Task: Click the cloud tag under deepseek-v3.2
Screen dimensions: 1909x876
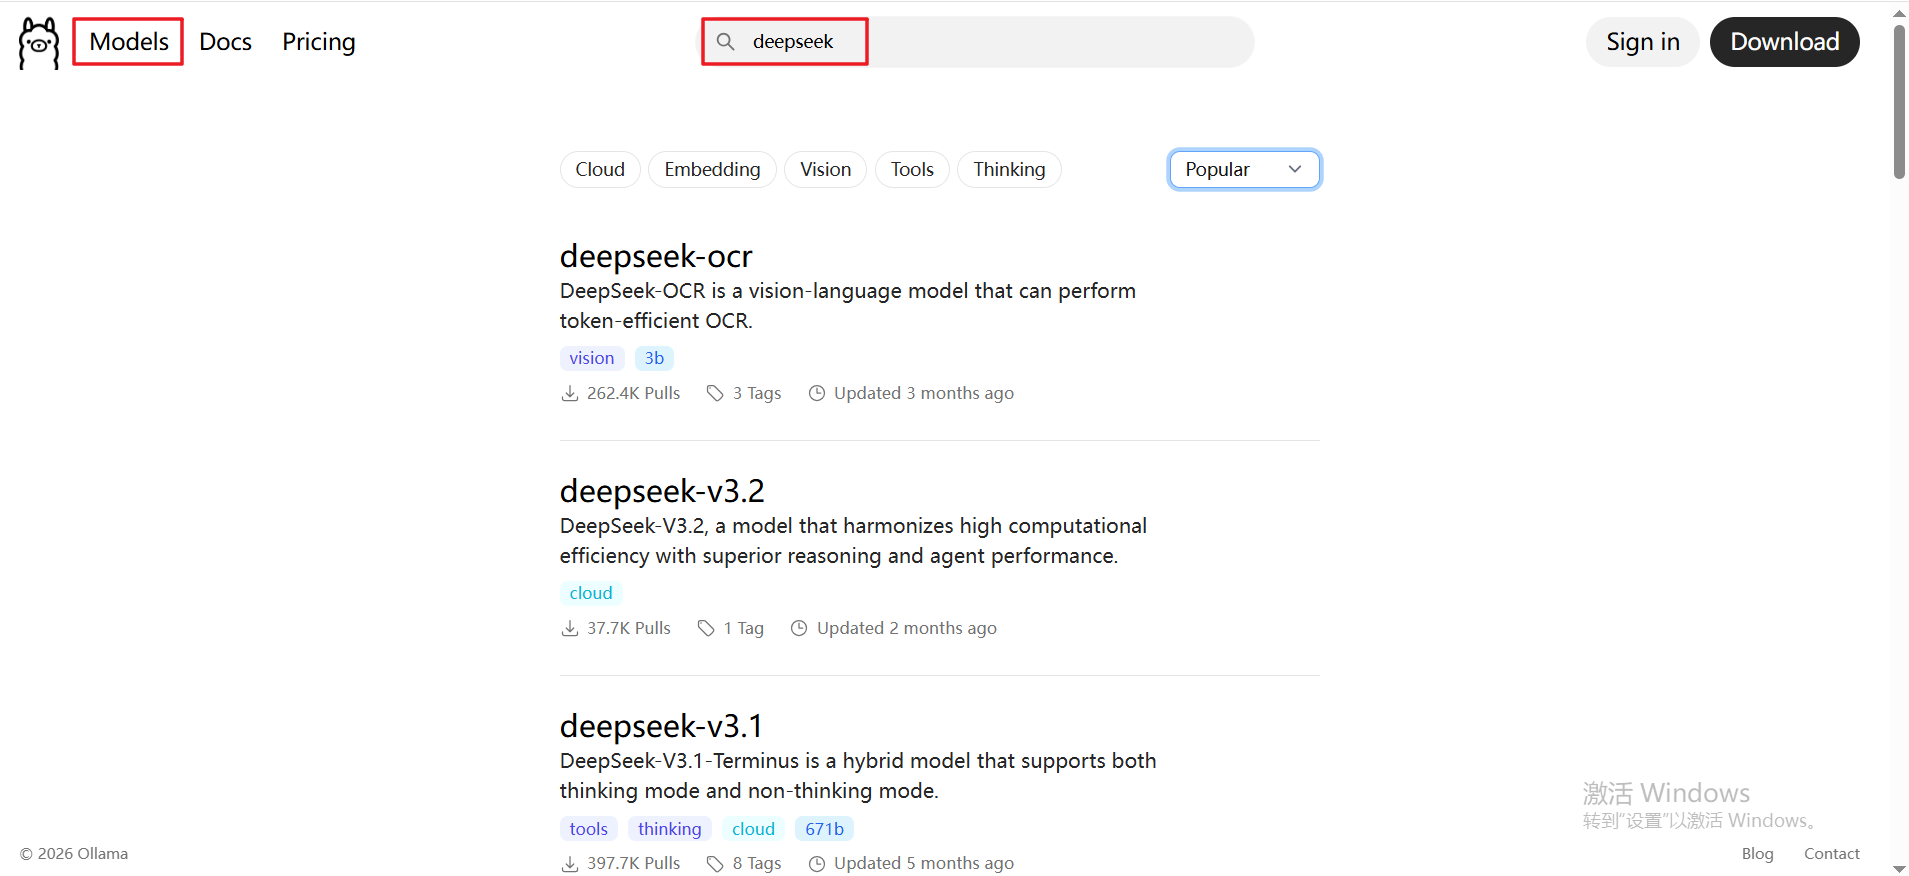Action: coord(591,593)
